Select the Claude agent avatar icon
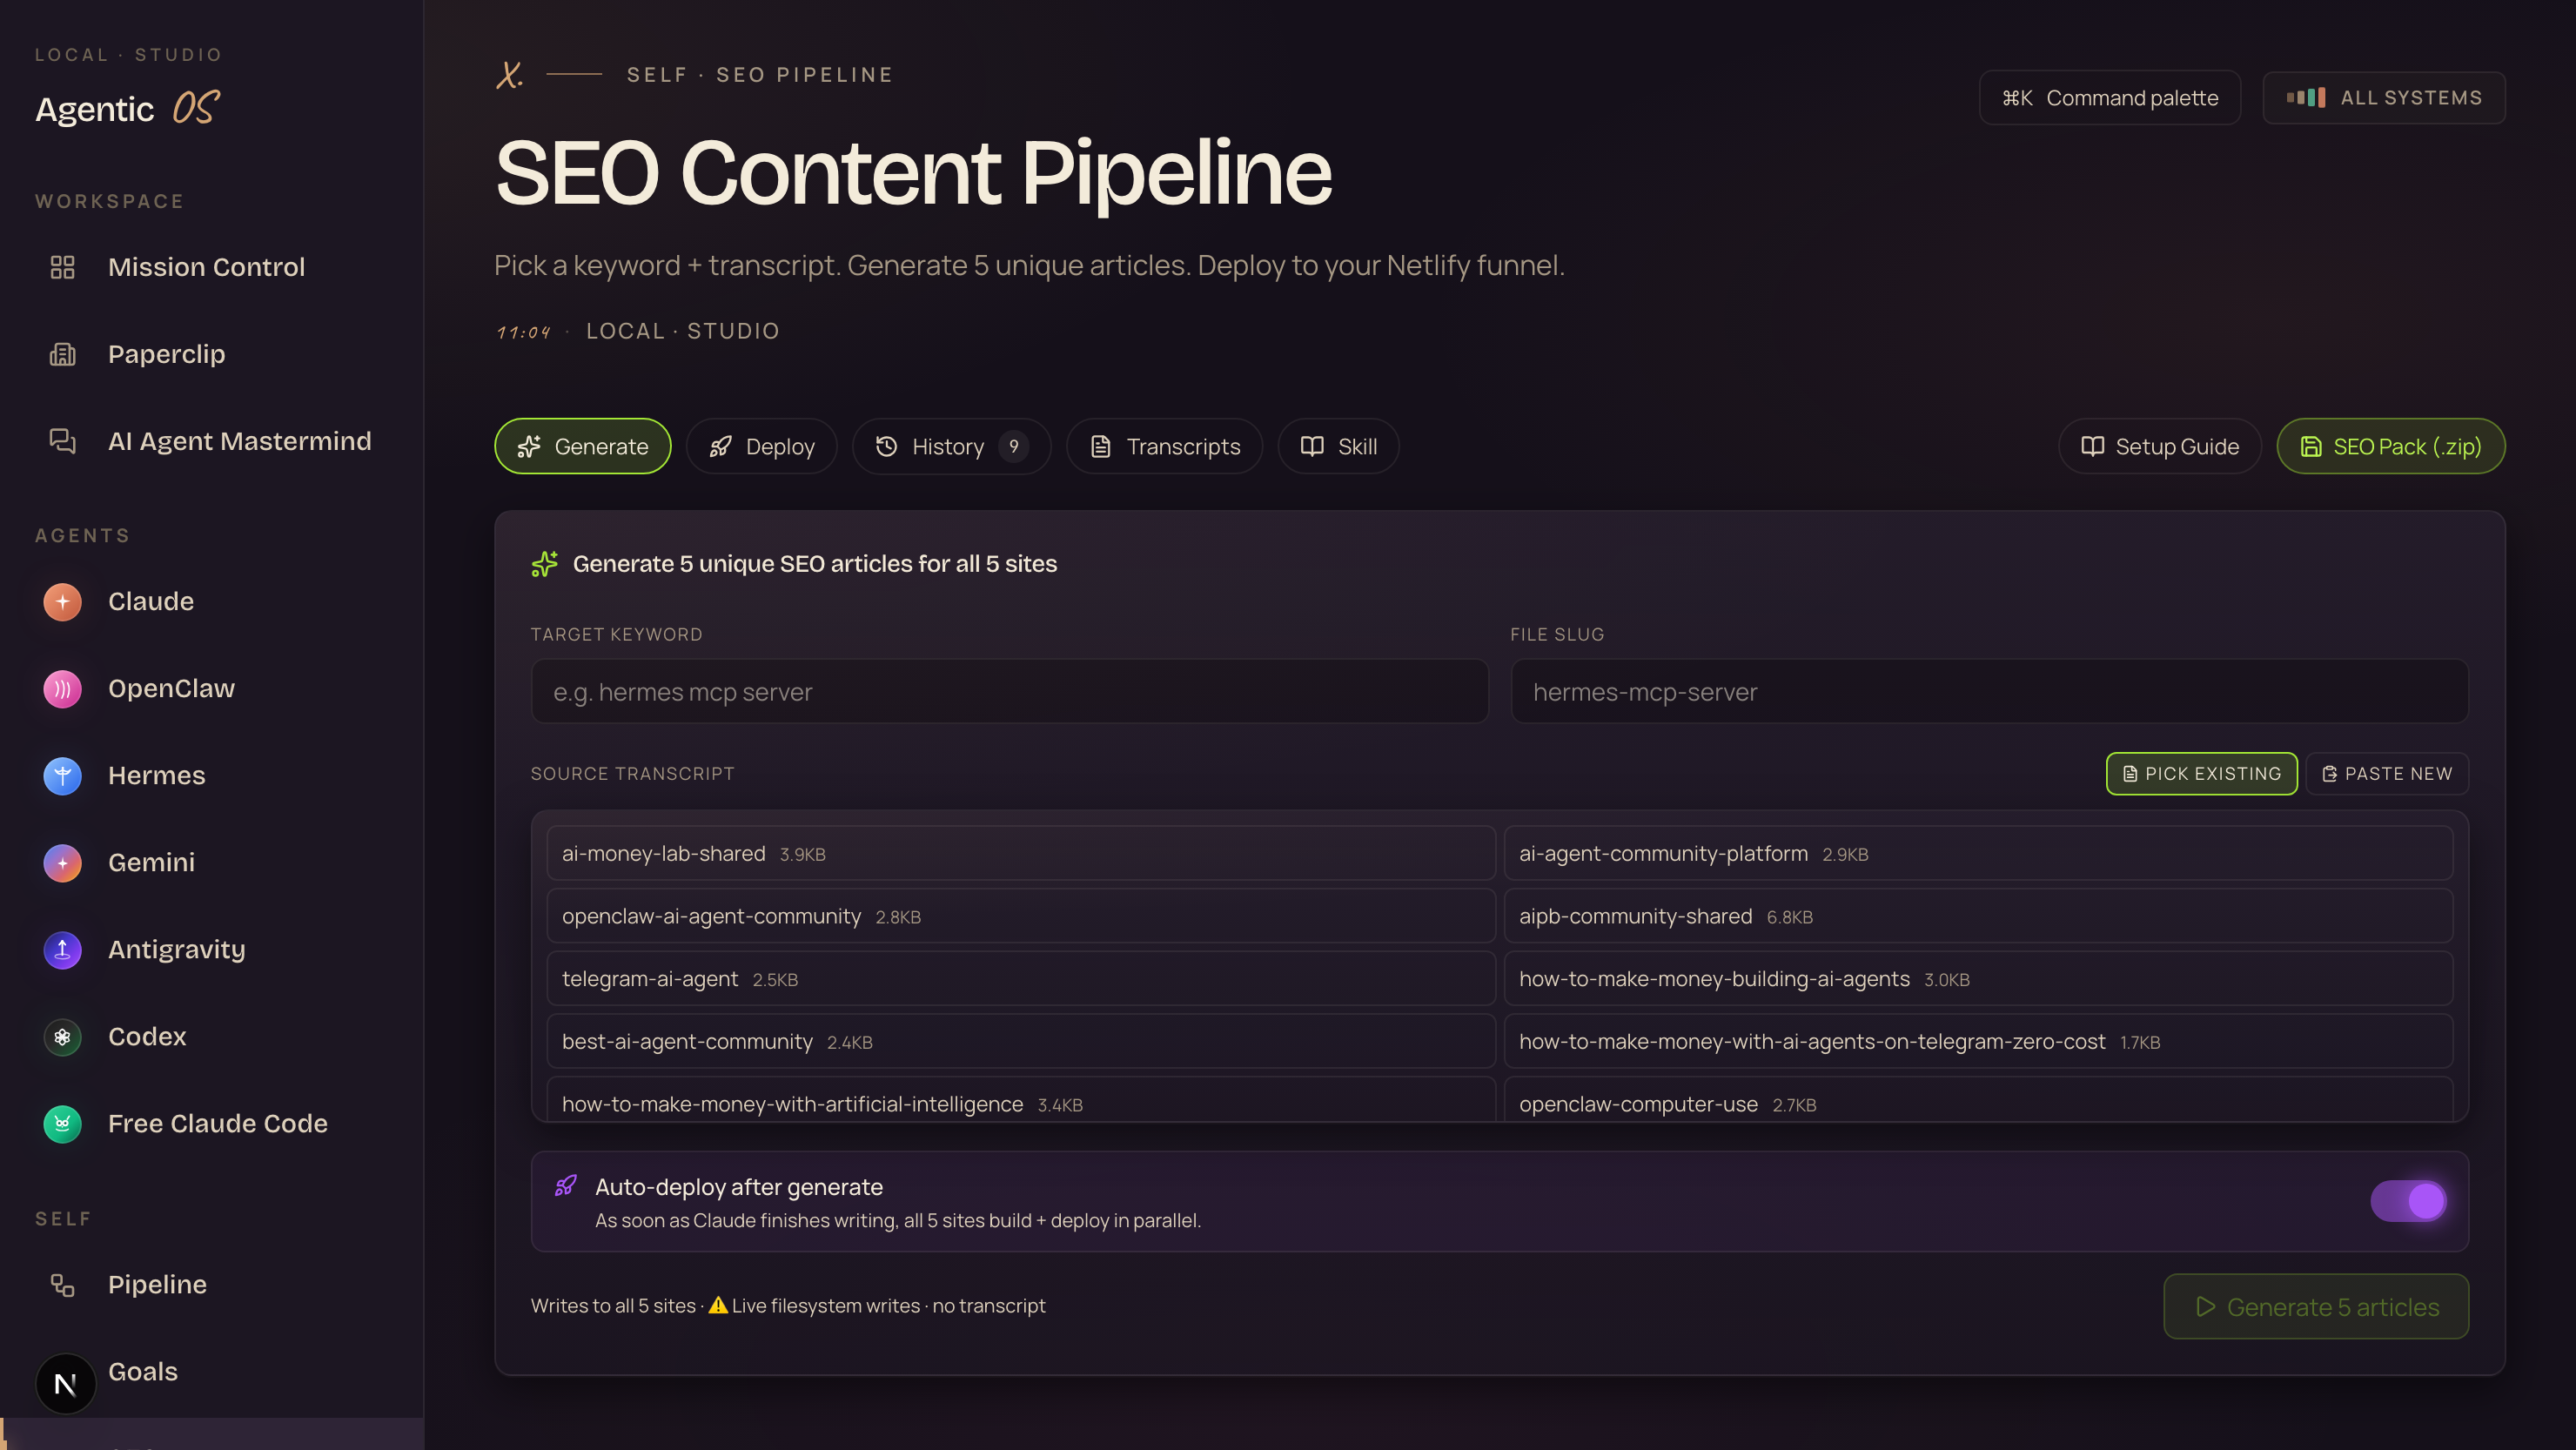This screenshot has height=1450, width=2576. (x=62, y=602)
